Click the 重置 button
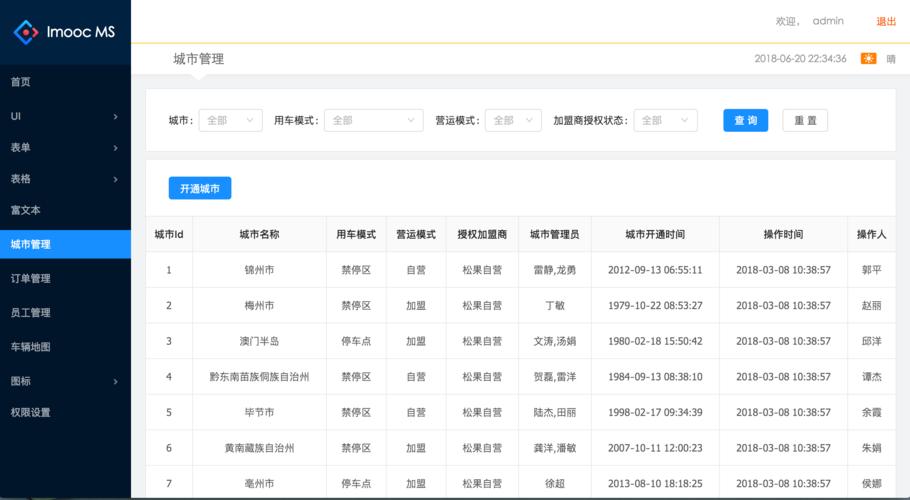The width and height of the screenshot is (910, 500). (x=805, y=120)
